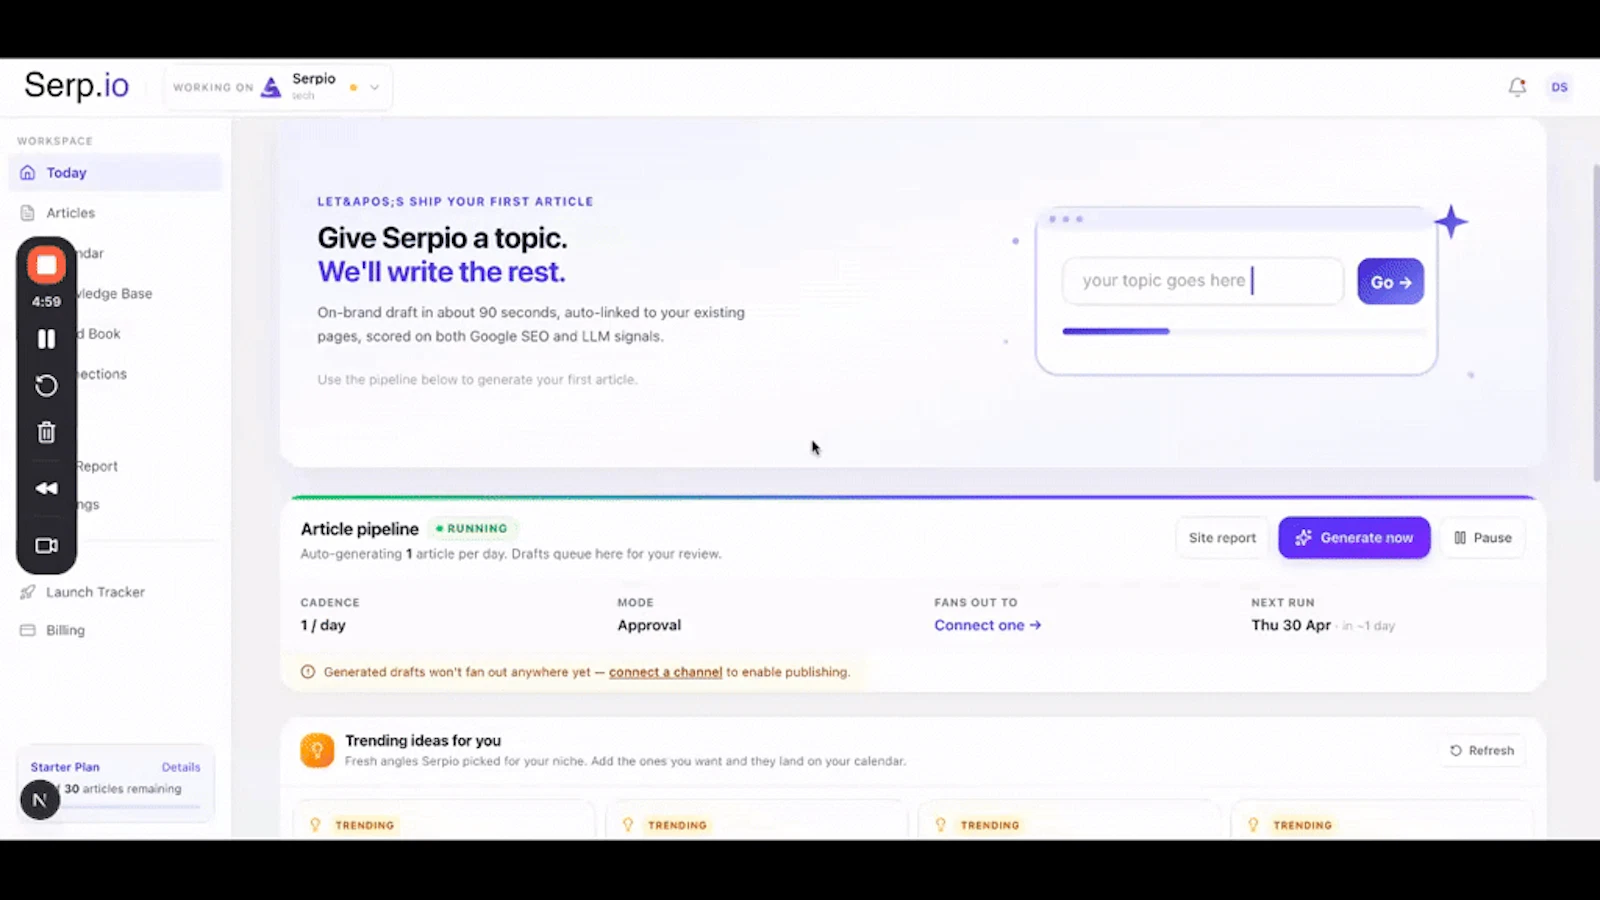The image size is (1600, 900).
Task: Open the Today page in sidebar
Action: 115,173
